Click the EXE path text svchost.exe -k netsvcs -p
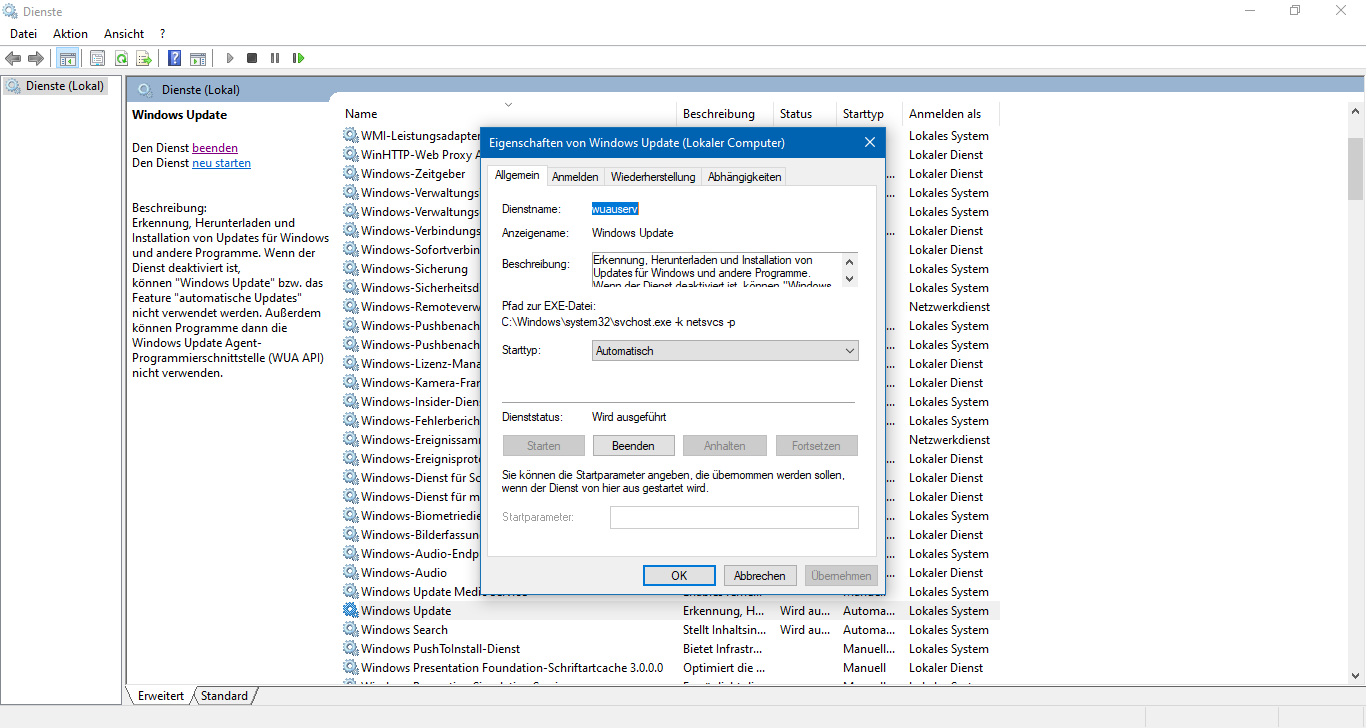1366x728 pixels. coord(618,323)
